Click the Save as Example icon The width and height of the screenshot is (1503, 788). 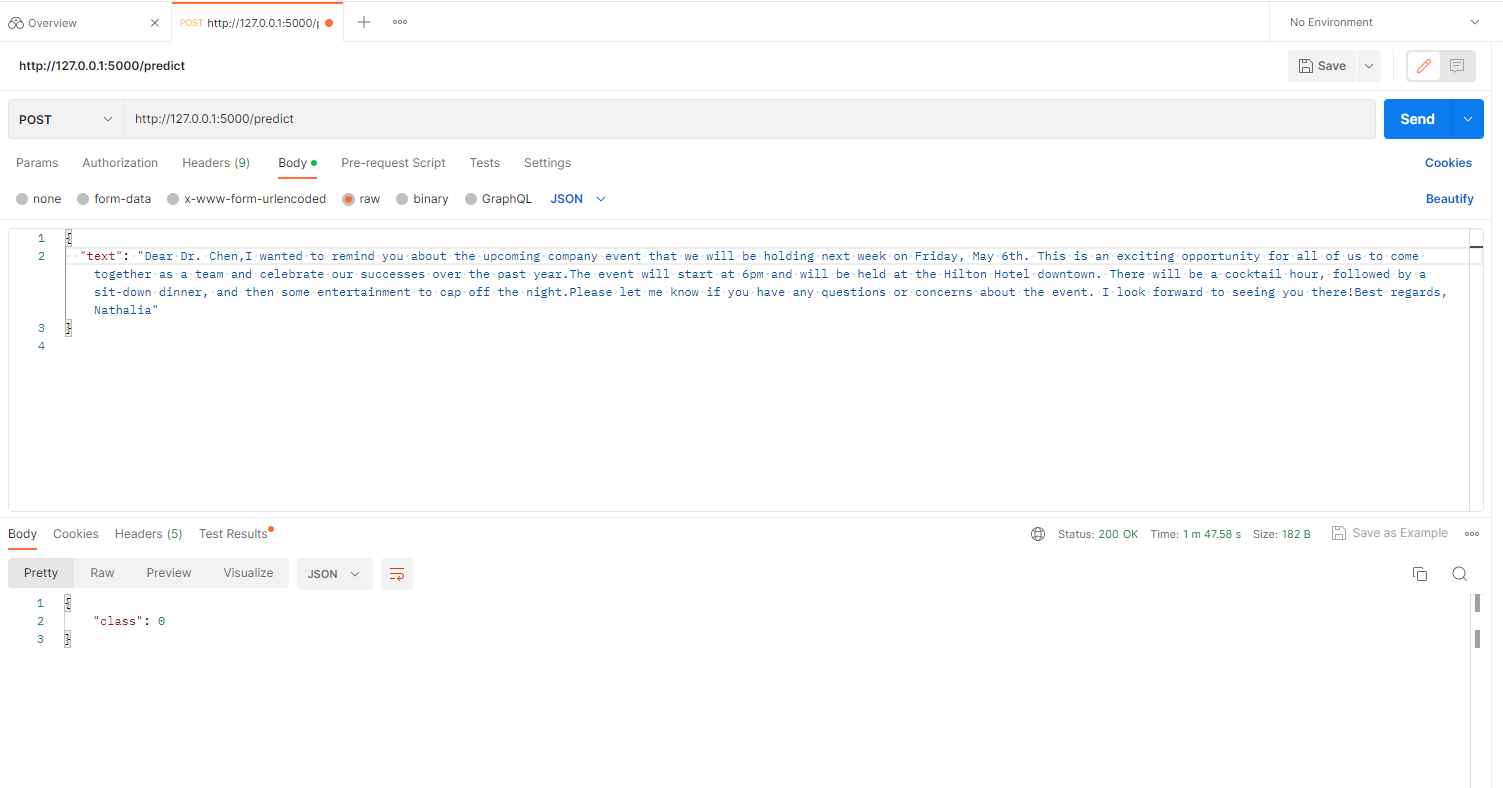tap(1339, 533)
